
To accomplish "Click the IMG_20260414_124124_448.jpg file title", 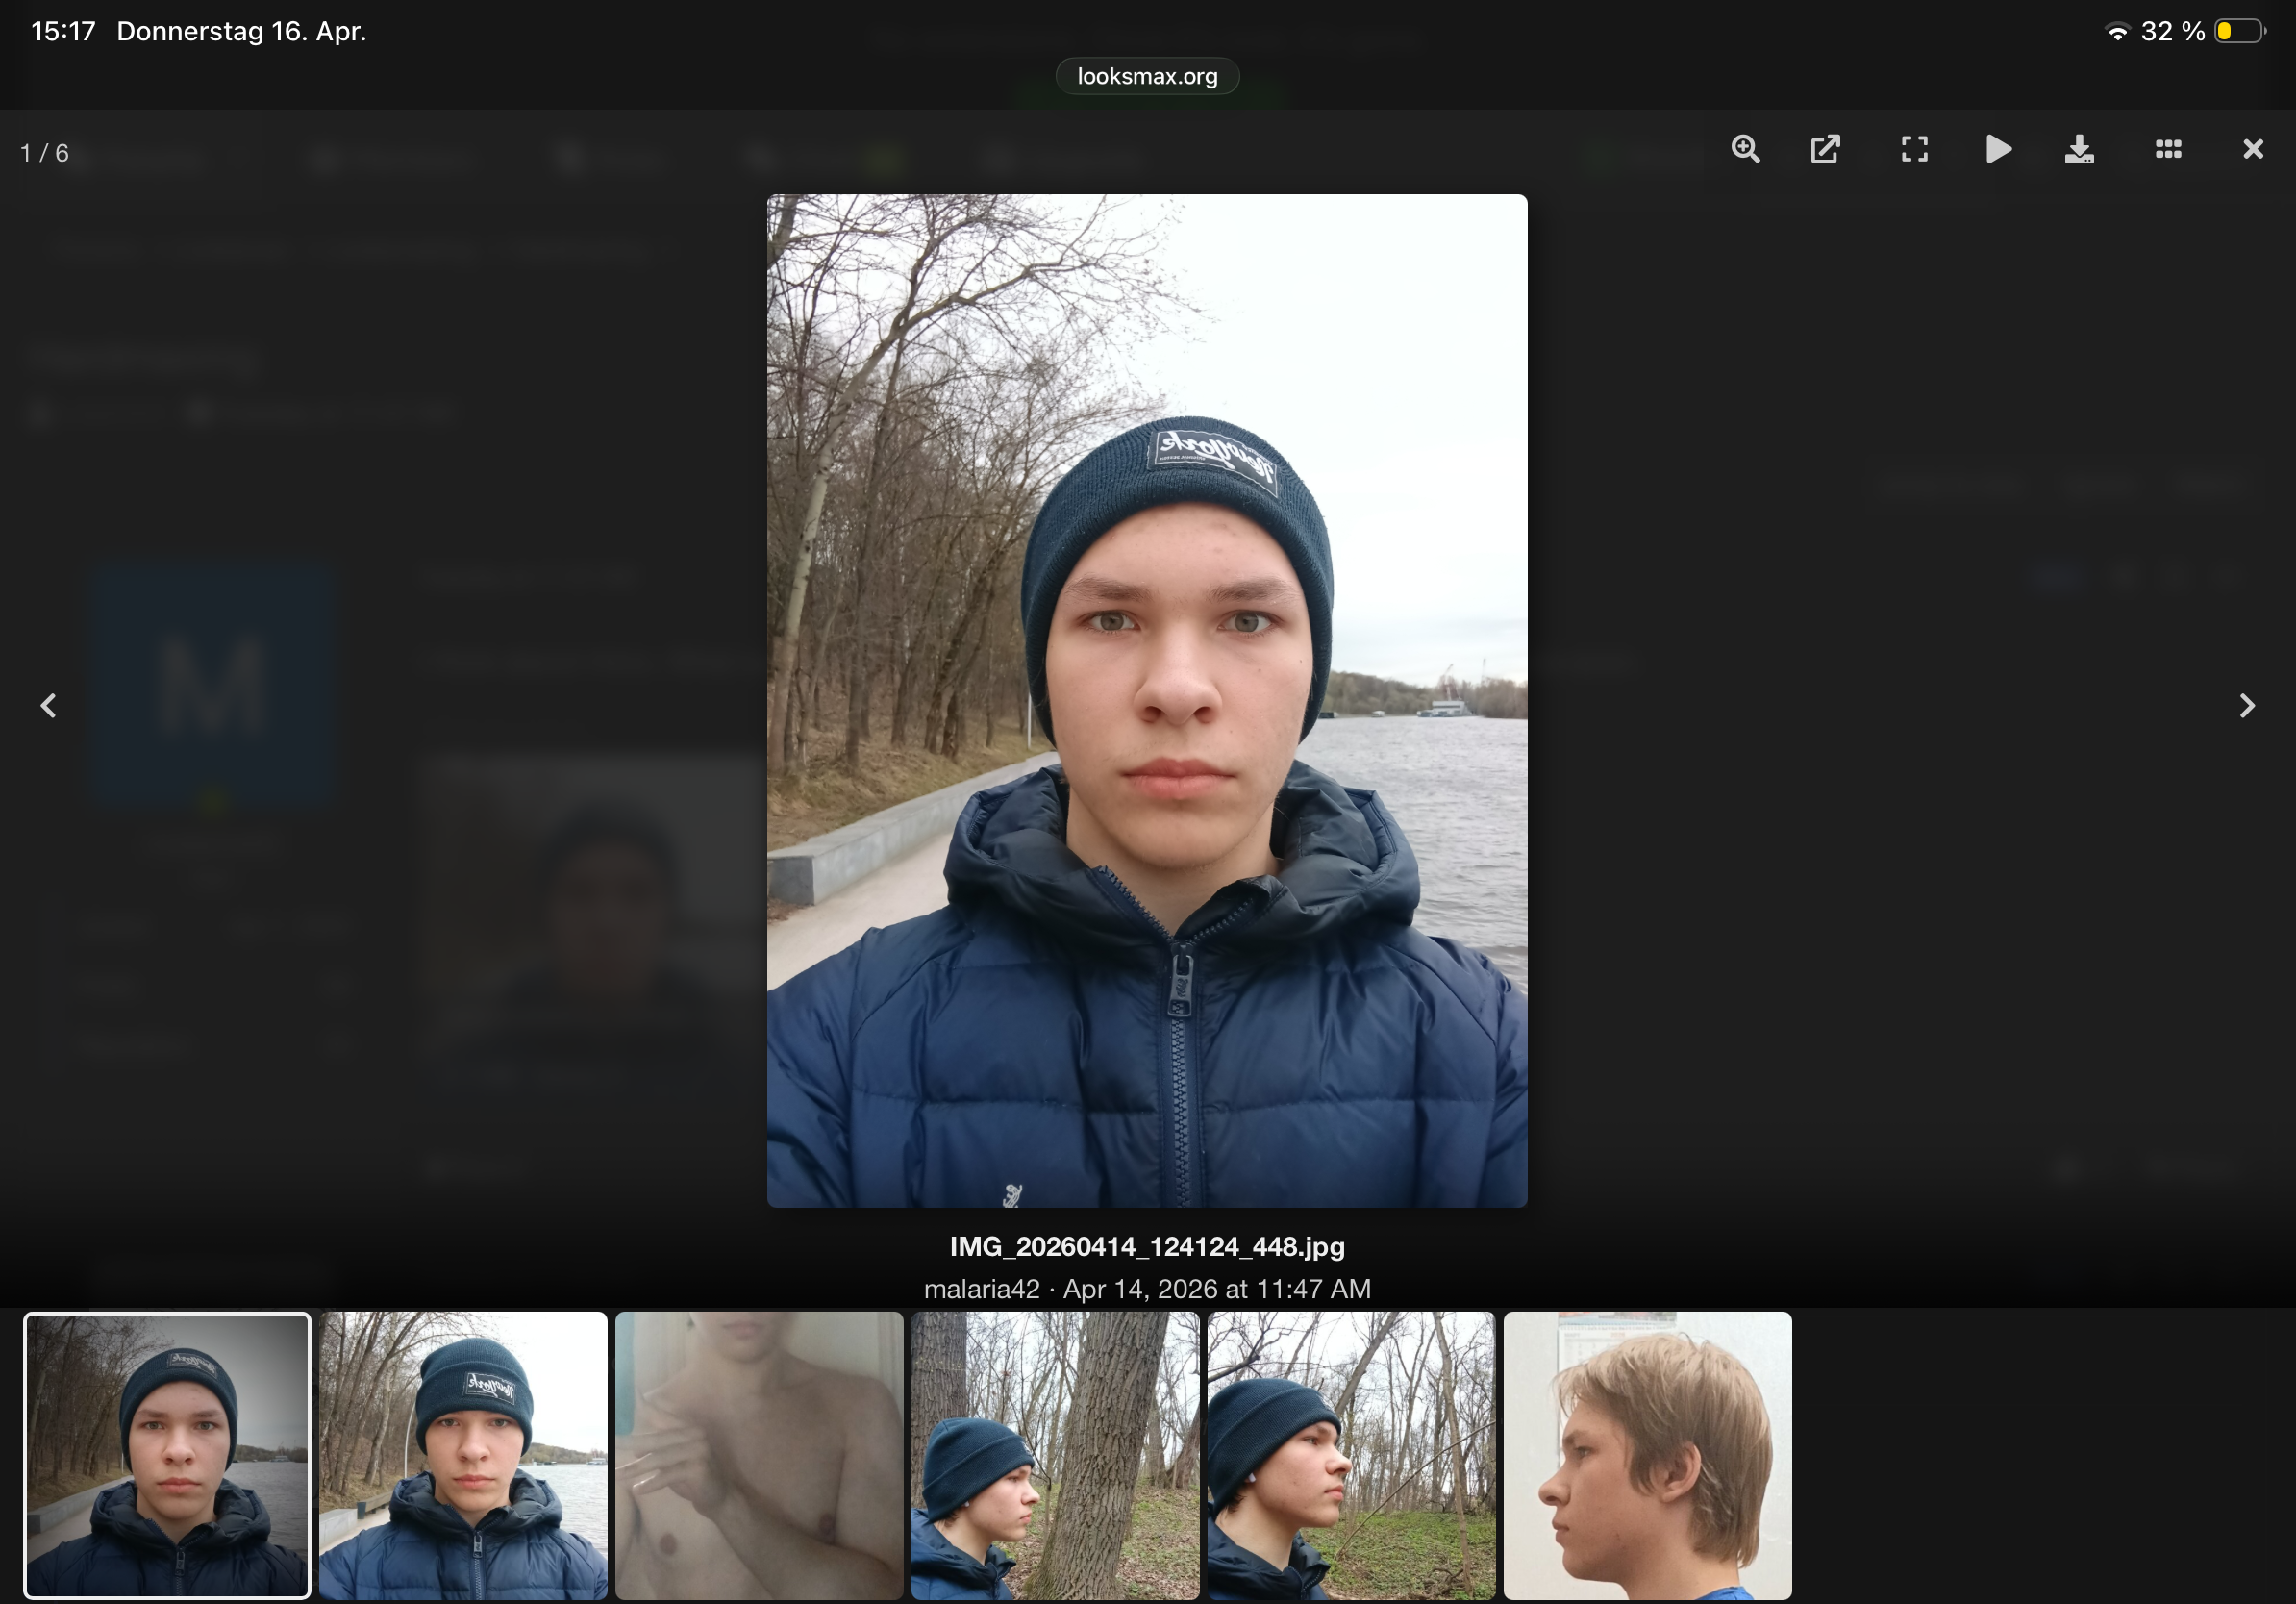I will pyautogui.click(x=1147, y=1247).
